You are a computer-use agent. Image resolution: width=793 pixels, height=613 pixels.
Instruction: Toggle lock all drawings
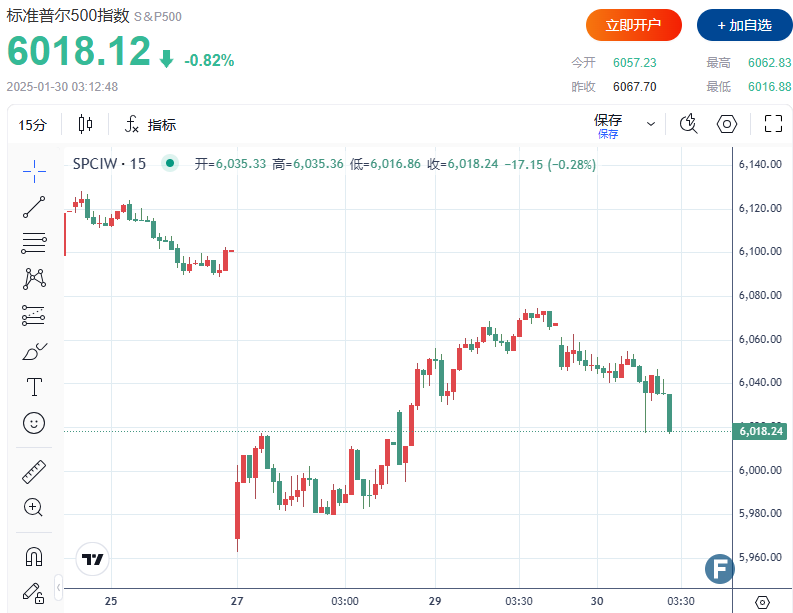pyautogui.click(x=34, y=591)
